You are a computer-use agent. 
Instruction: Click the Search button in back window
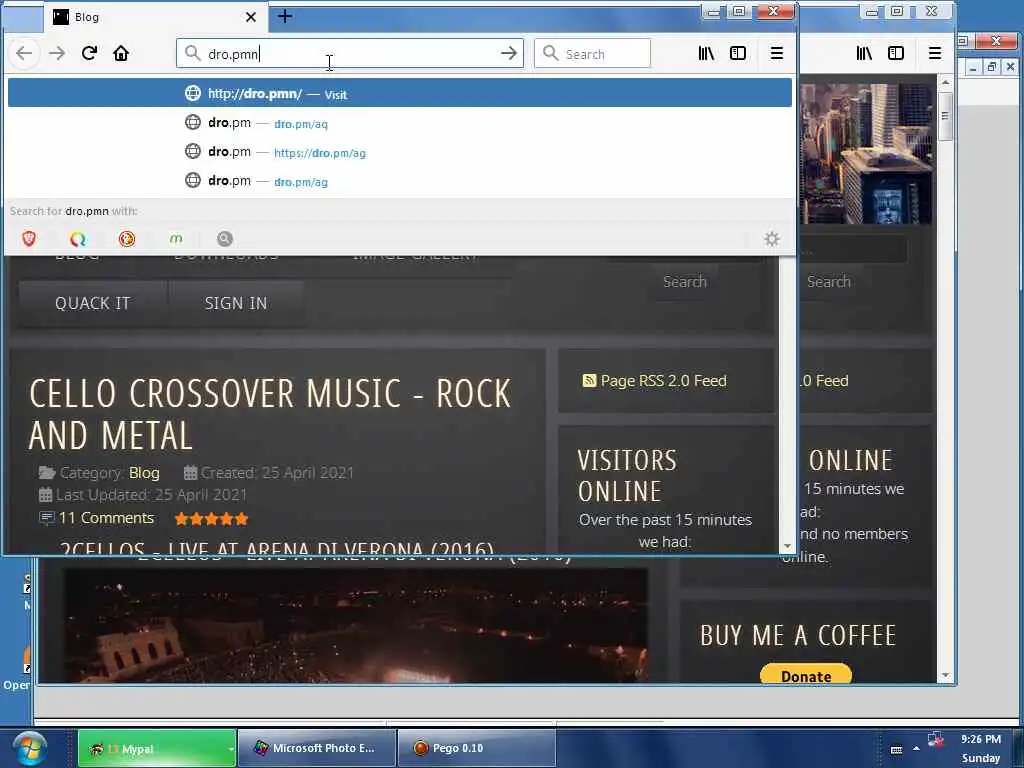(x=829, y=281)
